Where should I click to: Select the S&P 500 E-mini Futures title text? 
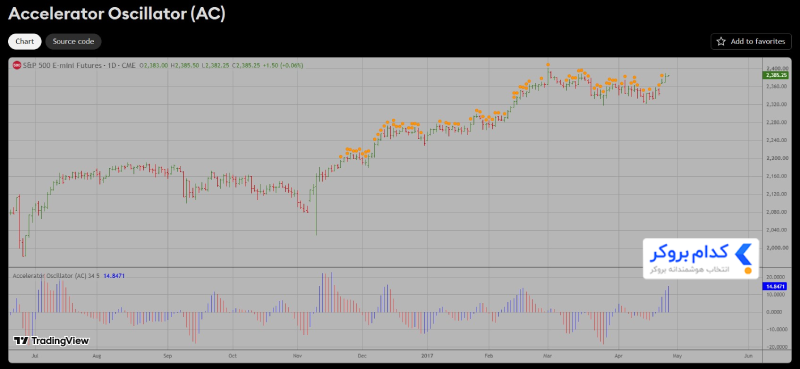tap(79, 65)
